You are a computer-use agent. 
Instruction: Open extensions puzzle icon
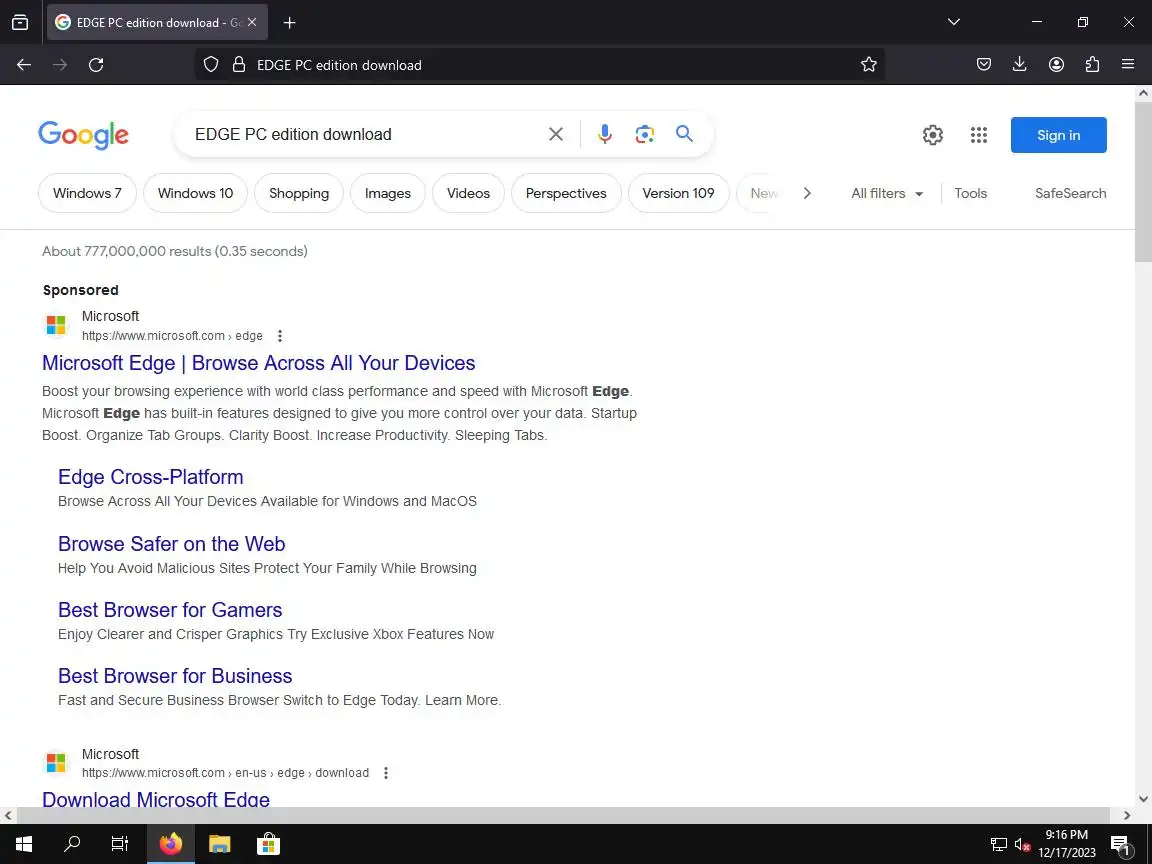[x=1092, y=65]
